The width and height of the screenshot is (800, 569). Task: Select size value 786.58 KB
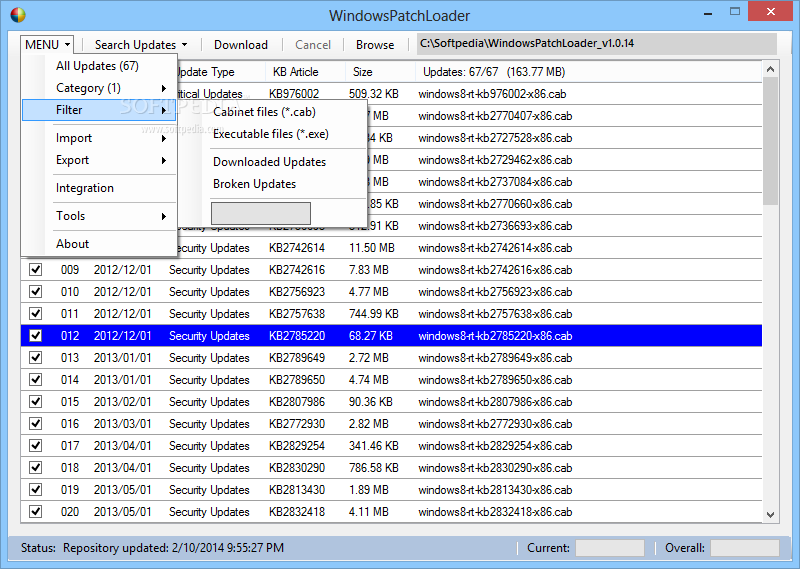(x=373, y=468)
